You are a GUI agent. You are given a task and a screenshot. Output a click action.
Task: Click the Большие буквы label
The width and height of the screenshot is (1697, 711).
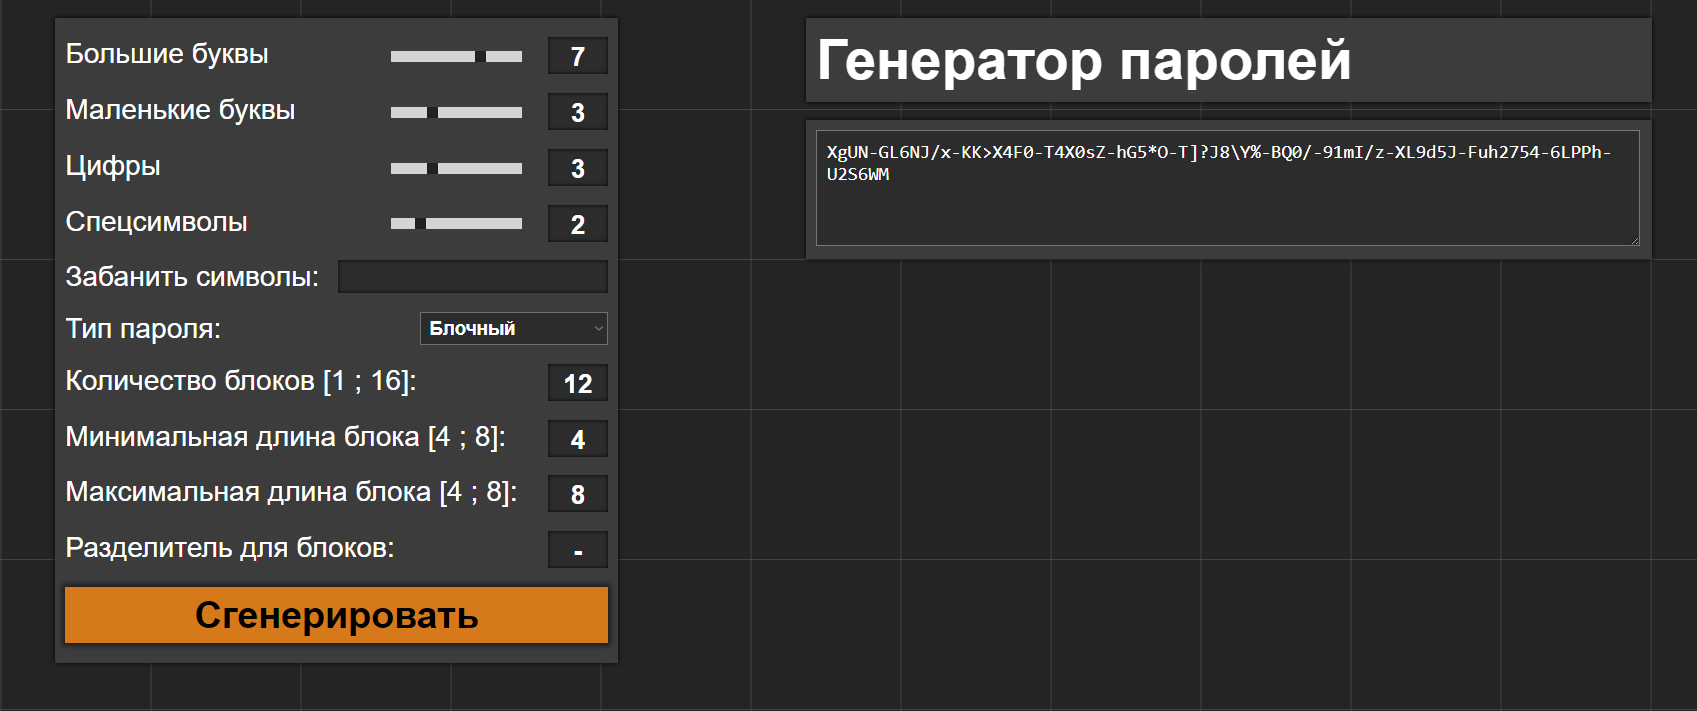click(167, 54)
